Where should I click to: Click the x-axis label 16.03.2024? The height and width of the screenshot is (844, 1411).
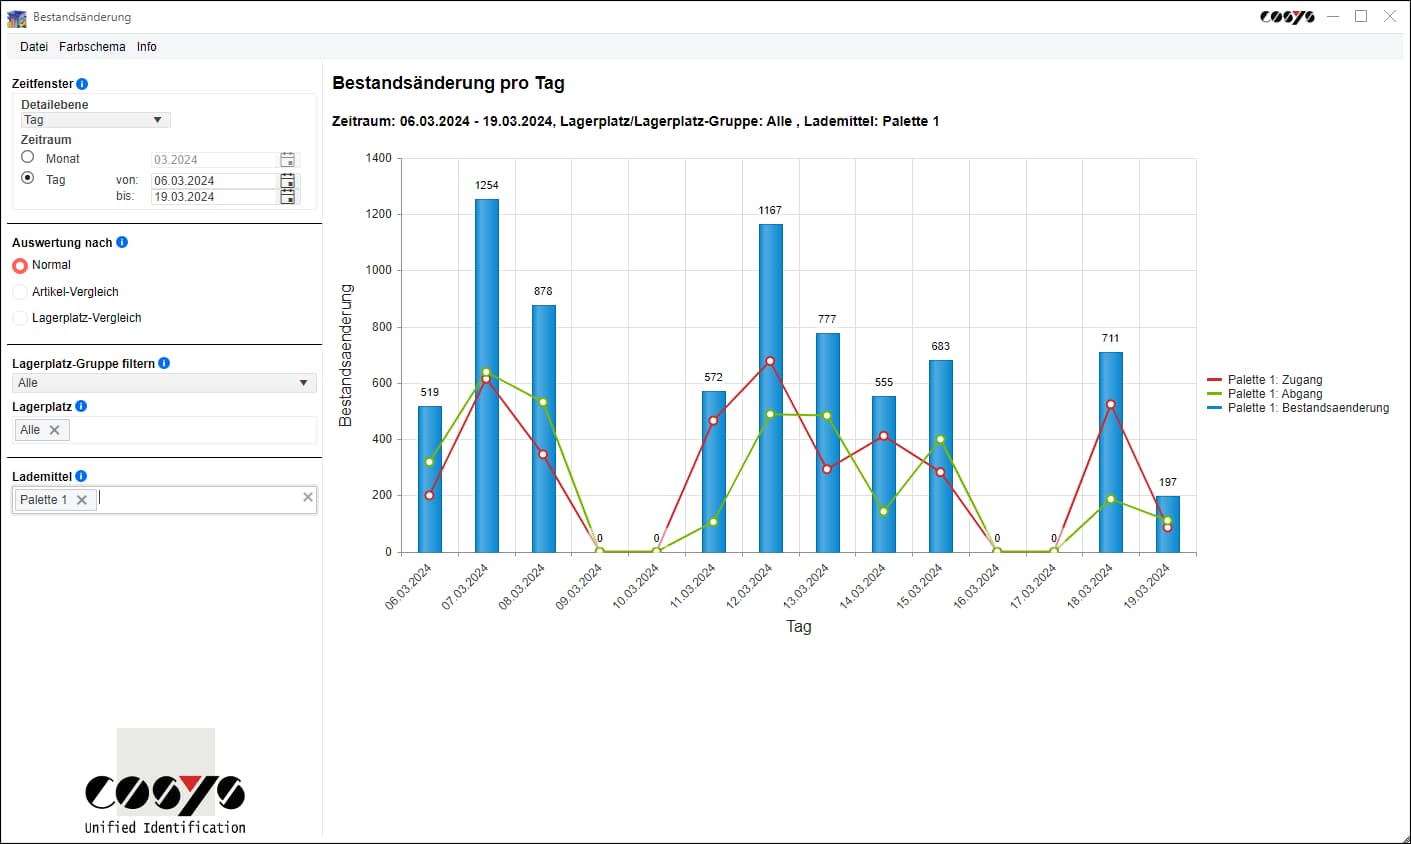[x=976, y=586]
